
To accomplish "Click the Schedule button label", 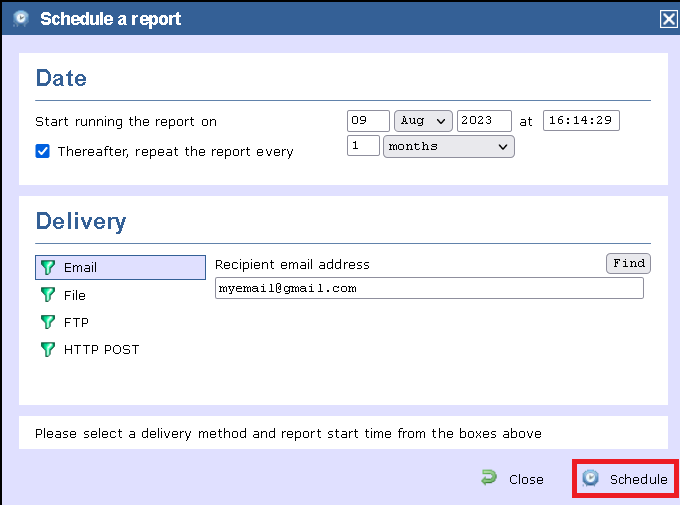I will 638,479.
